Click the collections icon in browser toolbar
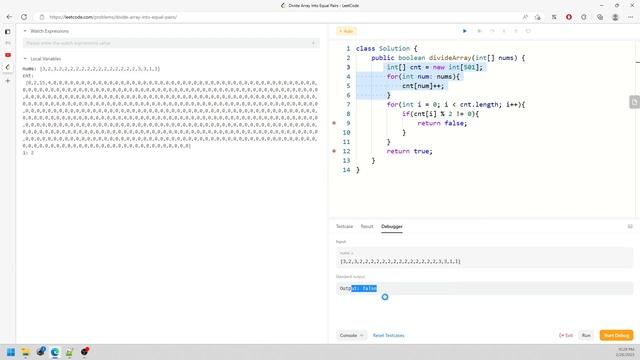The width and height of the screenshot is (640, 360). (x=600, y=17)
